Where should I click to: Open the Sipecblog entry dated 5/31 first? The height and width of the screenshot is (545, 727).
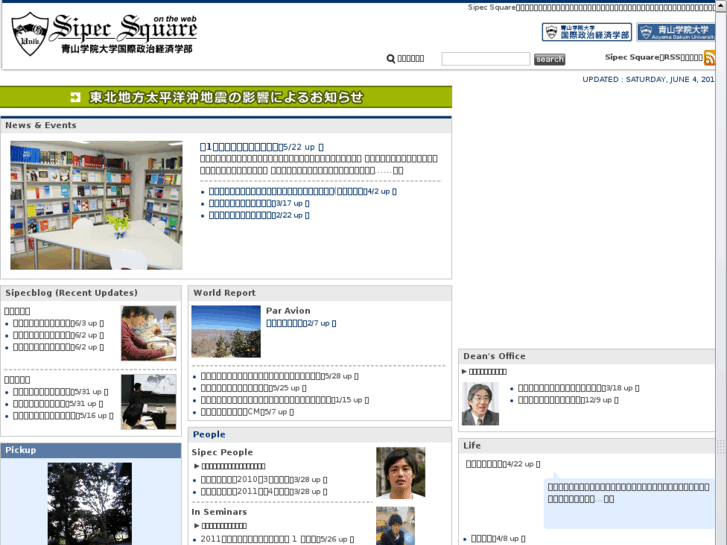click(60, 392)
